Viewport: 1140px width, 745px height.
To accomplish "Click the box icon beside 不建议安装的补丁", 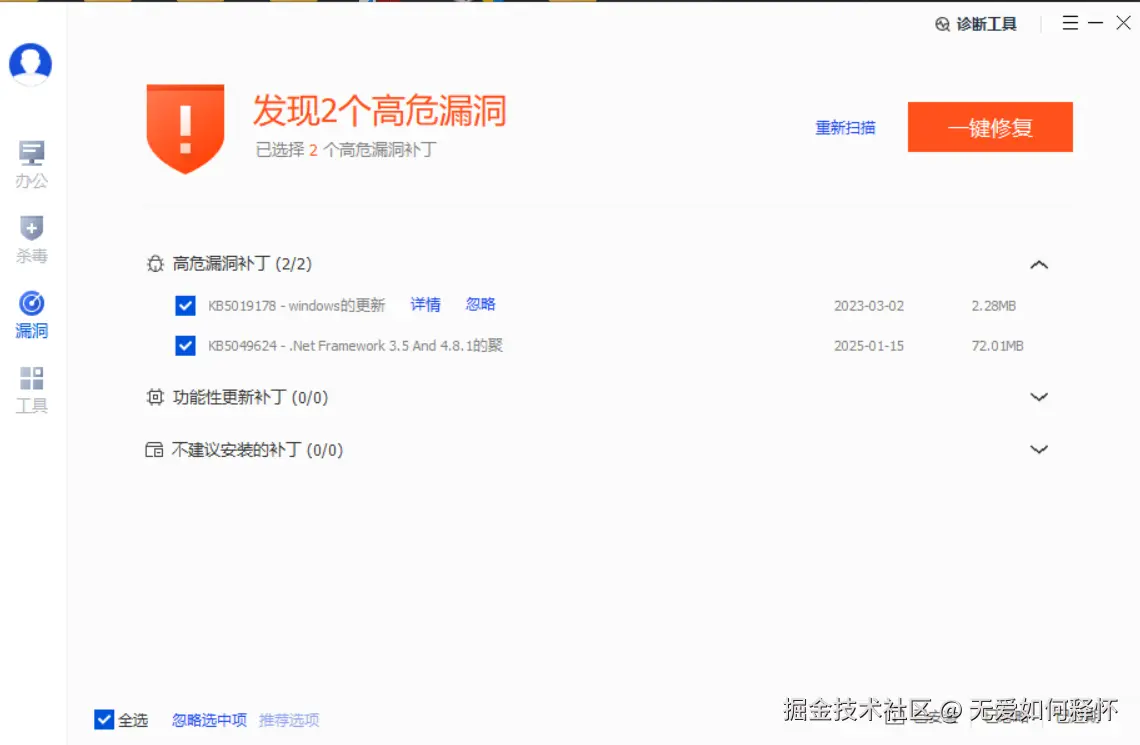I will pyautogui.click(x=154, y=450).
